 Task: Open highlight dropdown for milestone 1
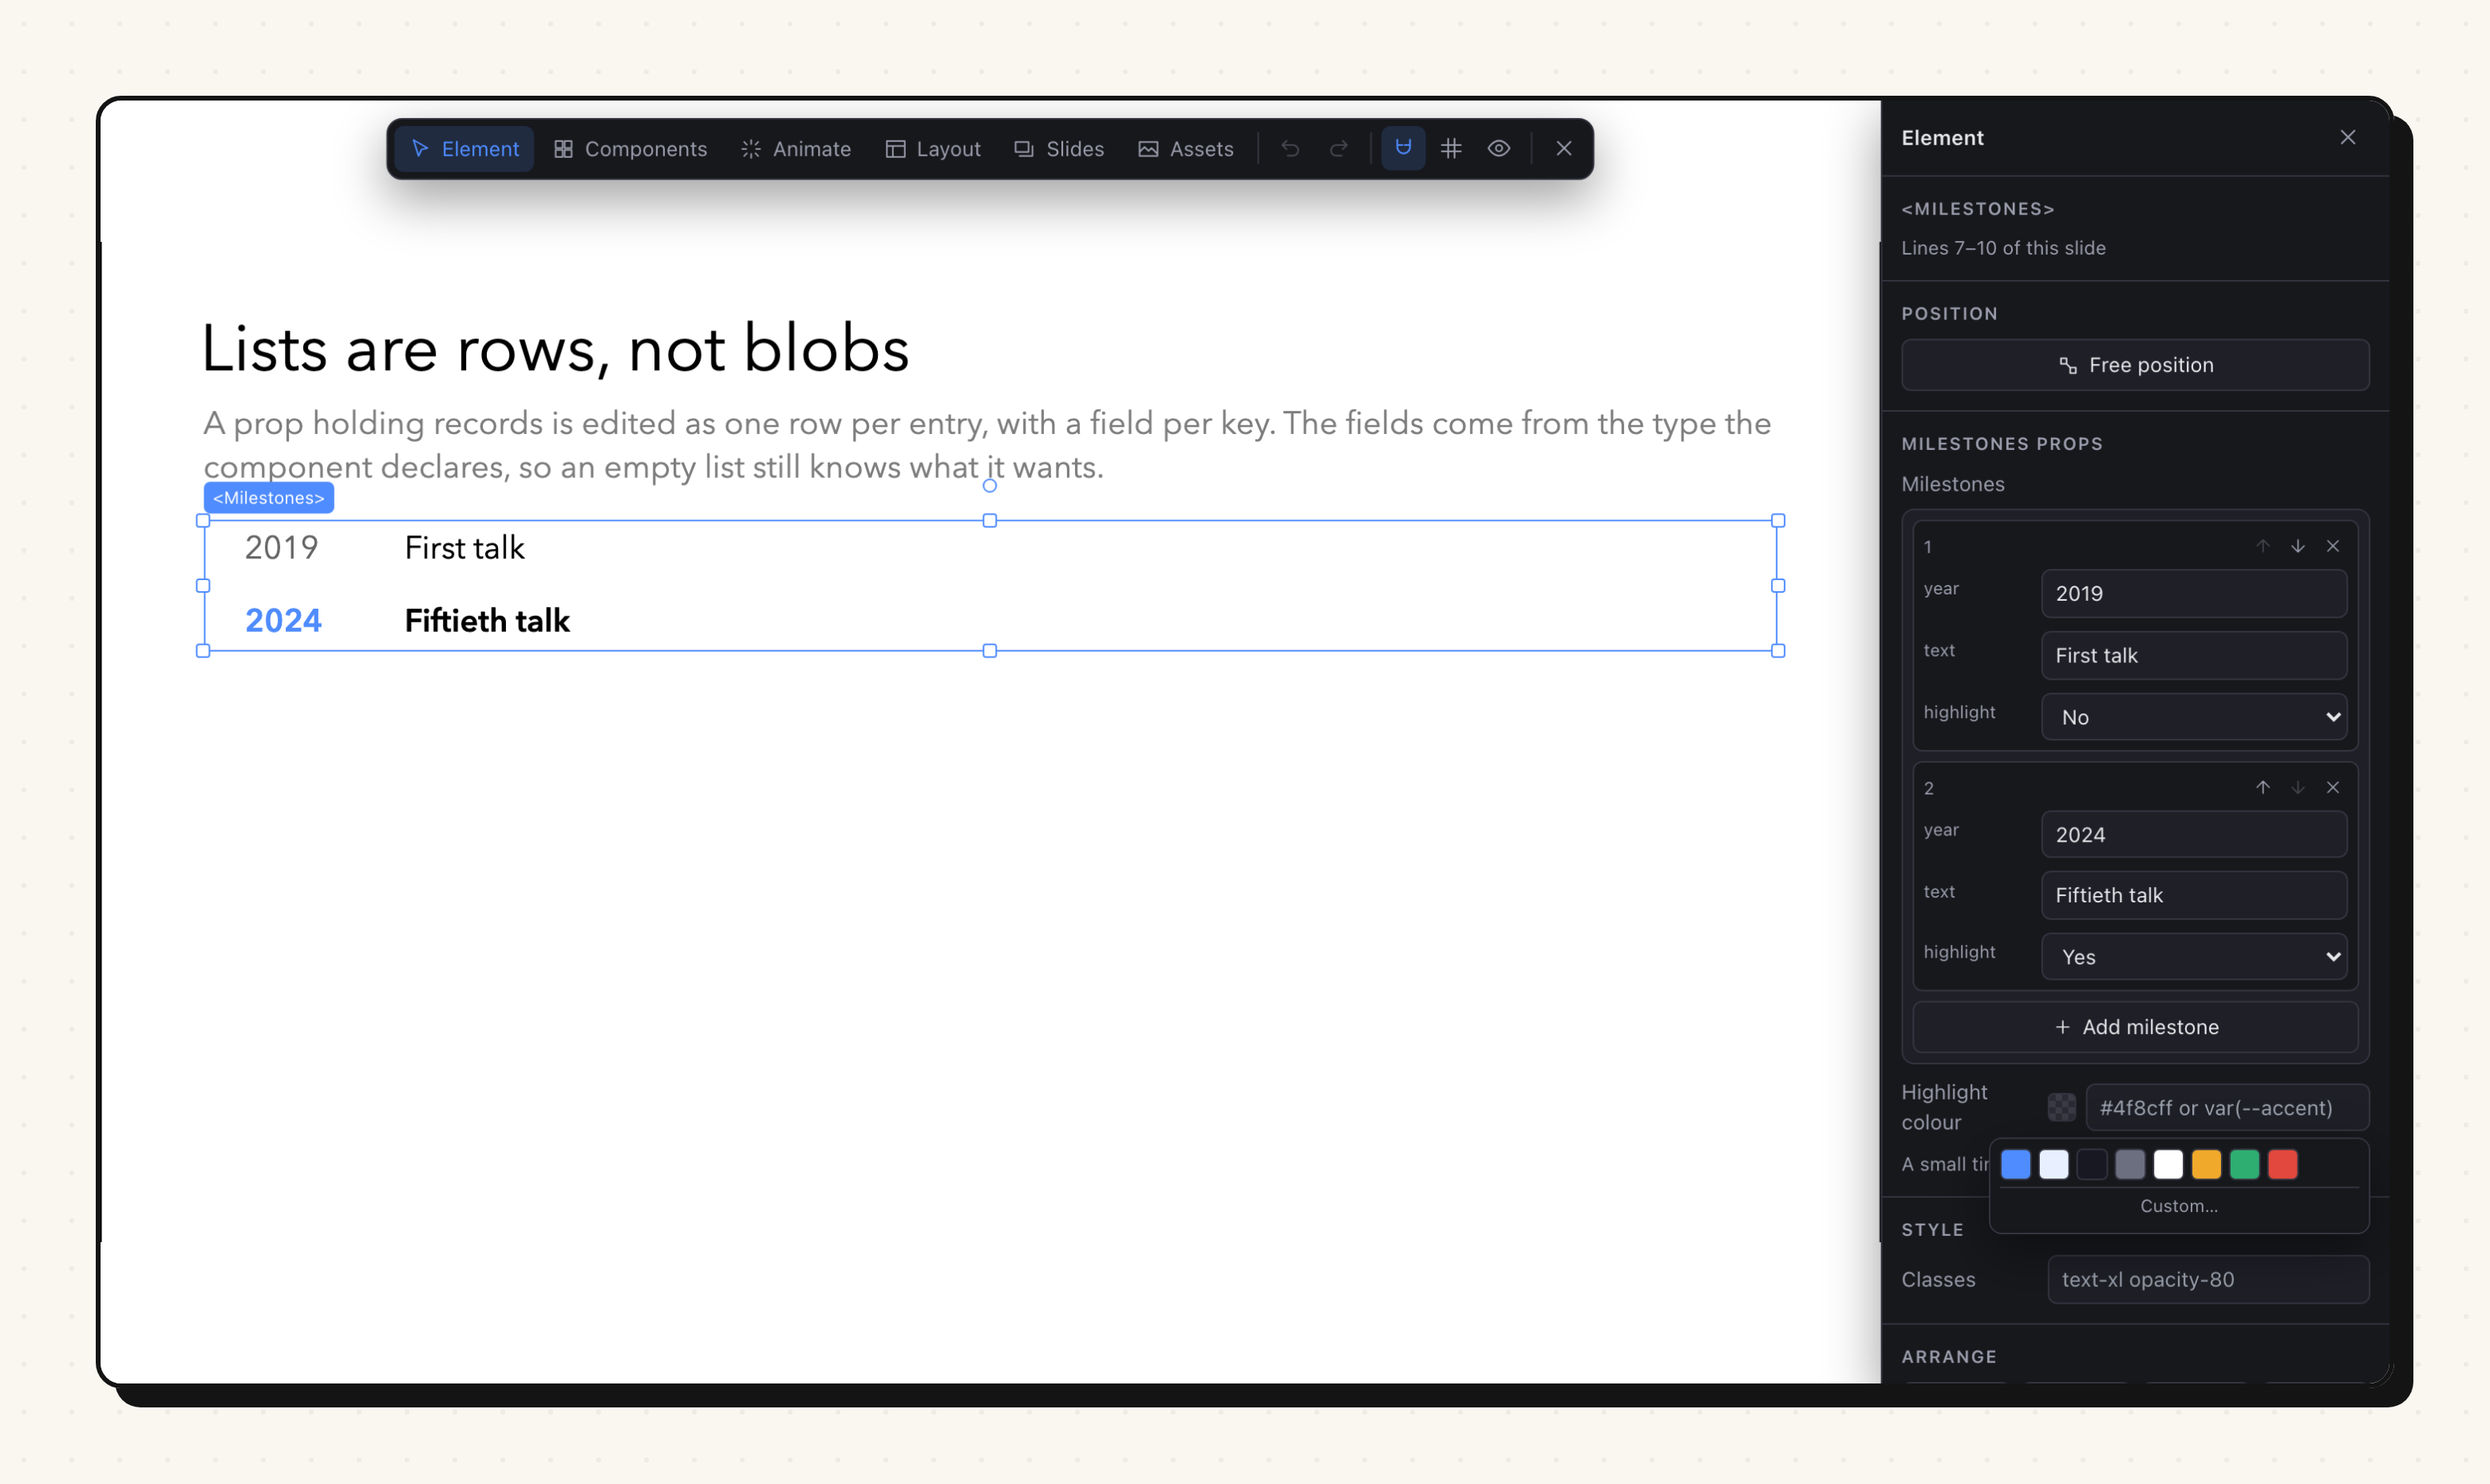2194,717
